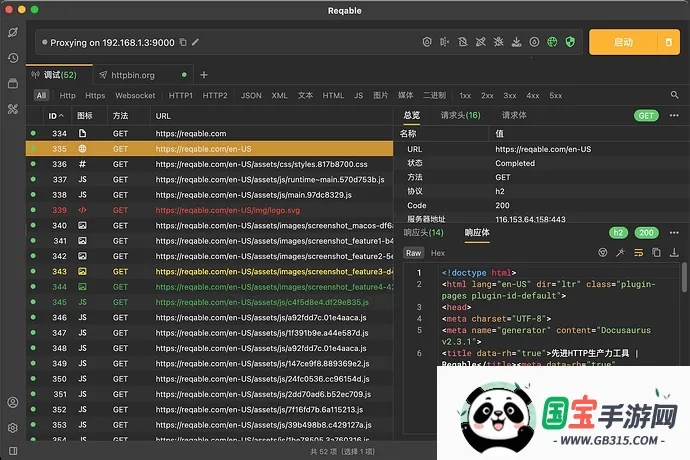Click the download icon in top toolbar
This screenshot has width=690, height=460.
[x=516, y=42]
